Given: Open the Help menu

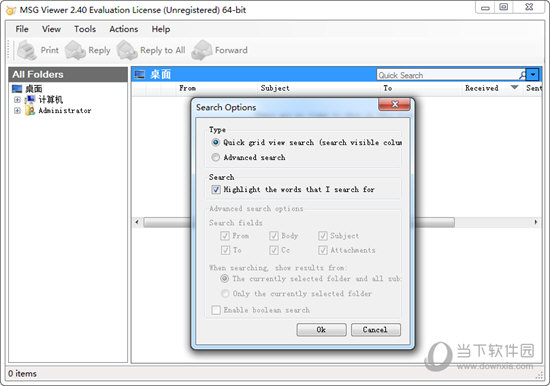Looking at the screenshot, I should [161, 29].
